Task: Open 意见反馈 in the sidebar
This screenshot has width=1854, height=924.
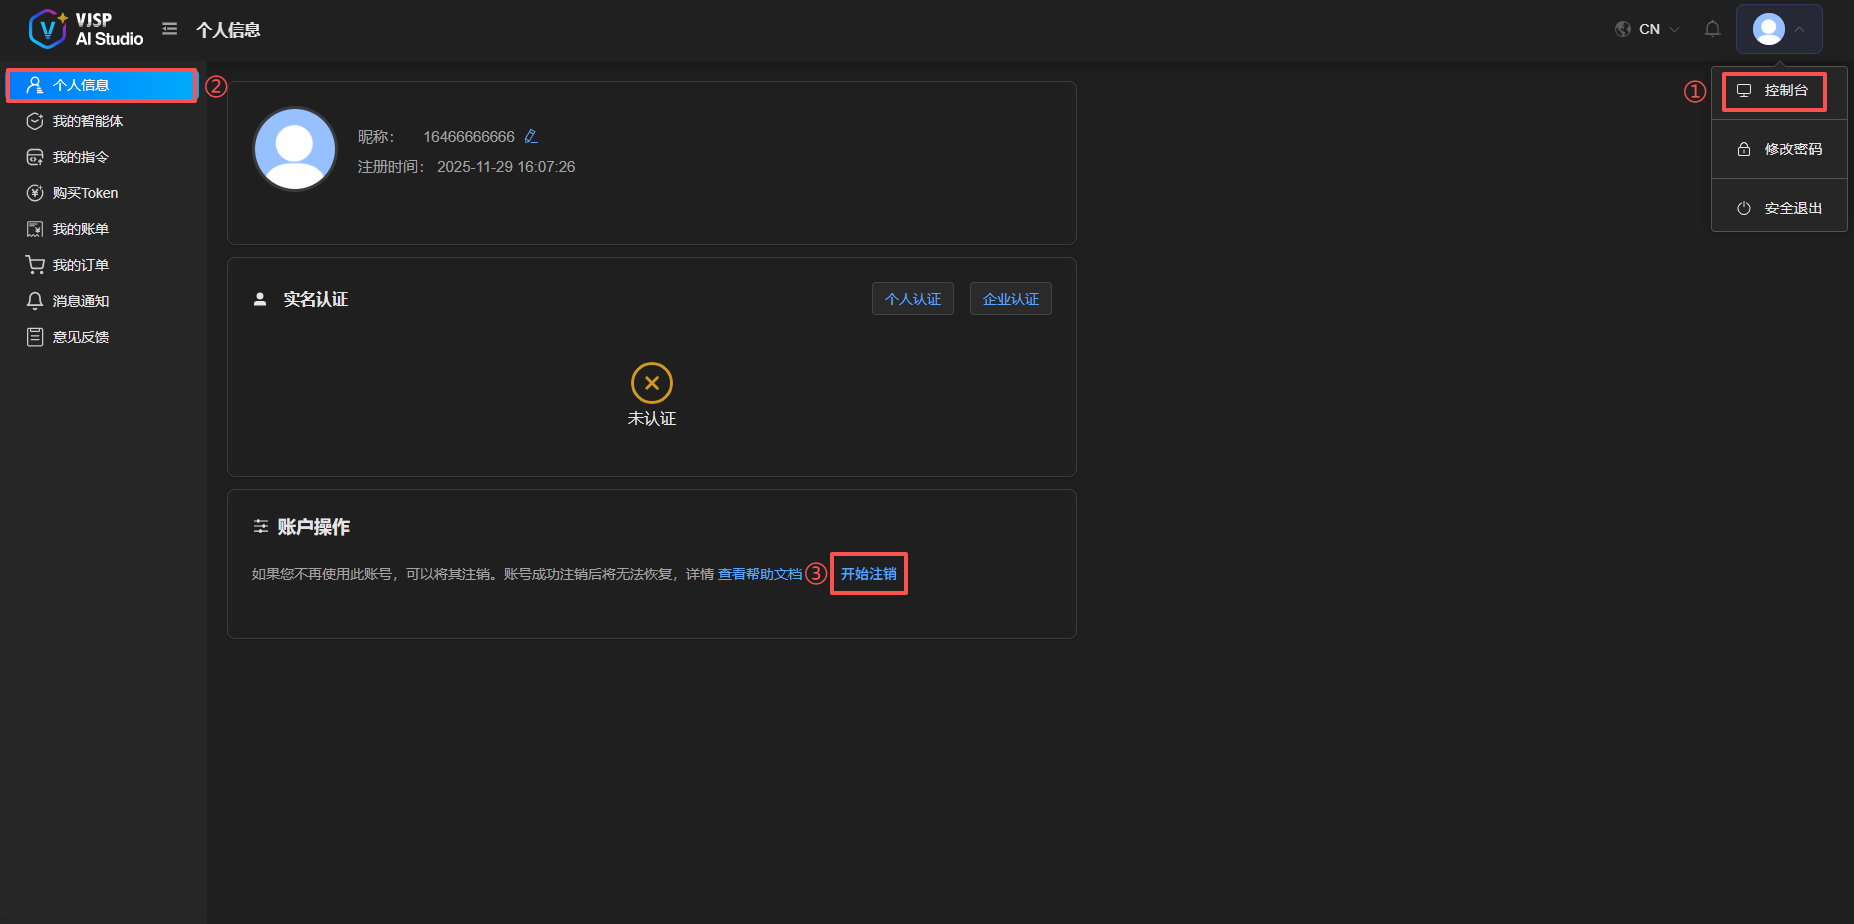Action: (x=80, y=337)
